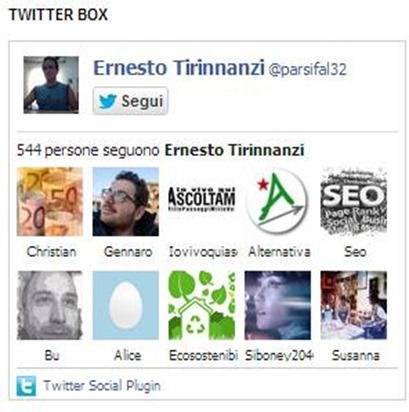Click the Susanna follower name
The width and height of the screenshot is (409, 412).
pyautogui.click(x=356, y=355)
